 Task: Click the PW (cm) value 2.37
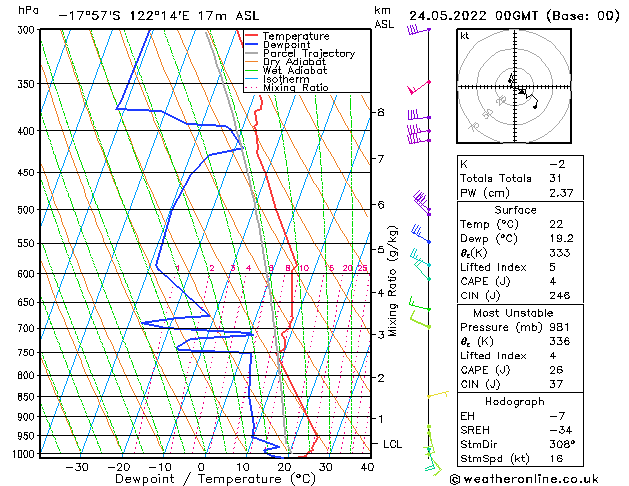[561, 193]
